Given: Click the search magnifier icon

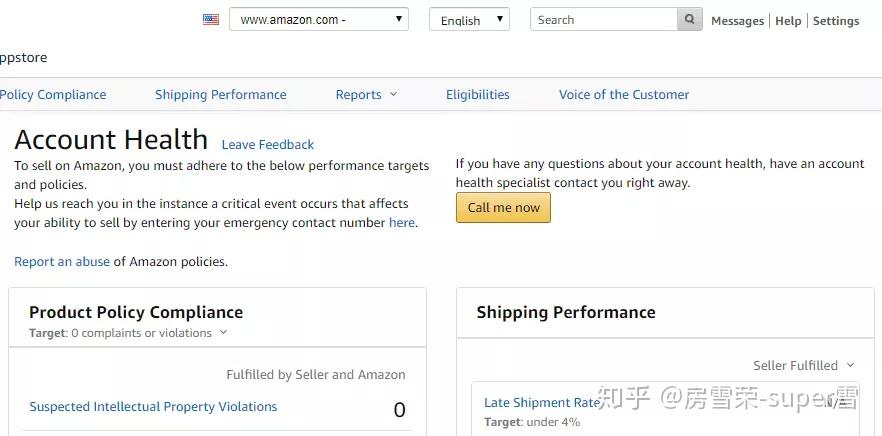Looking at the screenshot, I should tap(690, 20).
